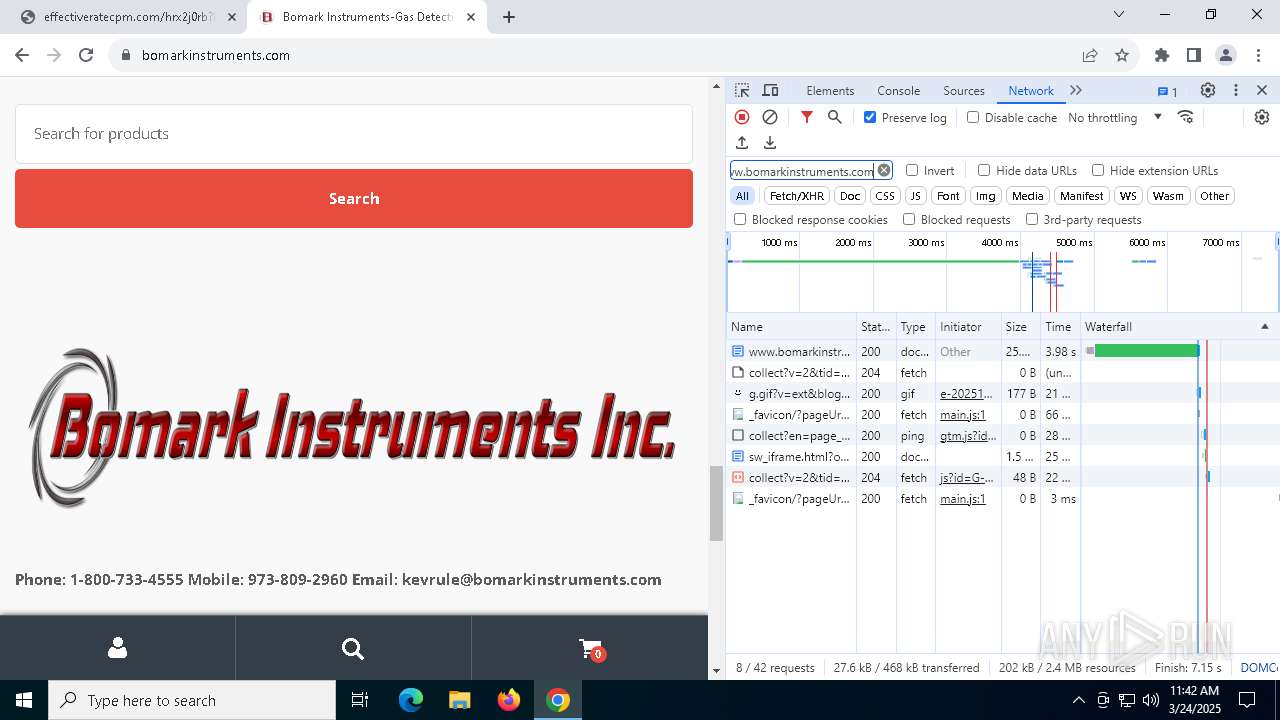Toggle the inspect element picker icon
Screen dimensions: 1280x720
pyautogui.click(x=742, y=90)
